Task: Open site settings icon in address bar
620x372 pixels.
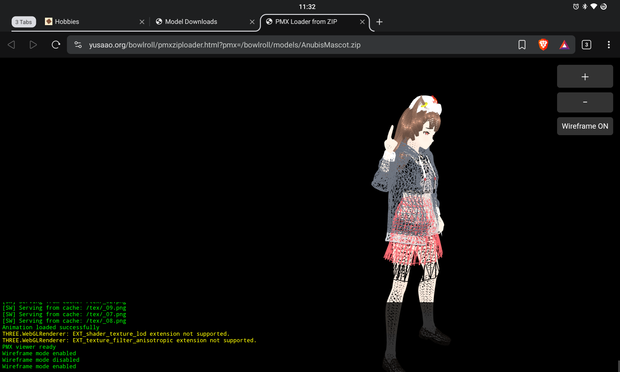Action: [78, 45]
